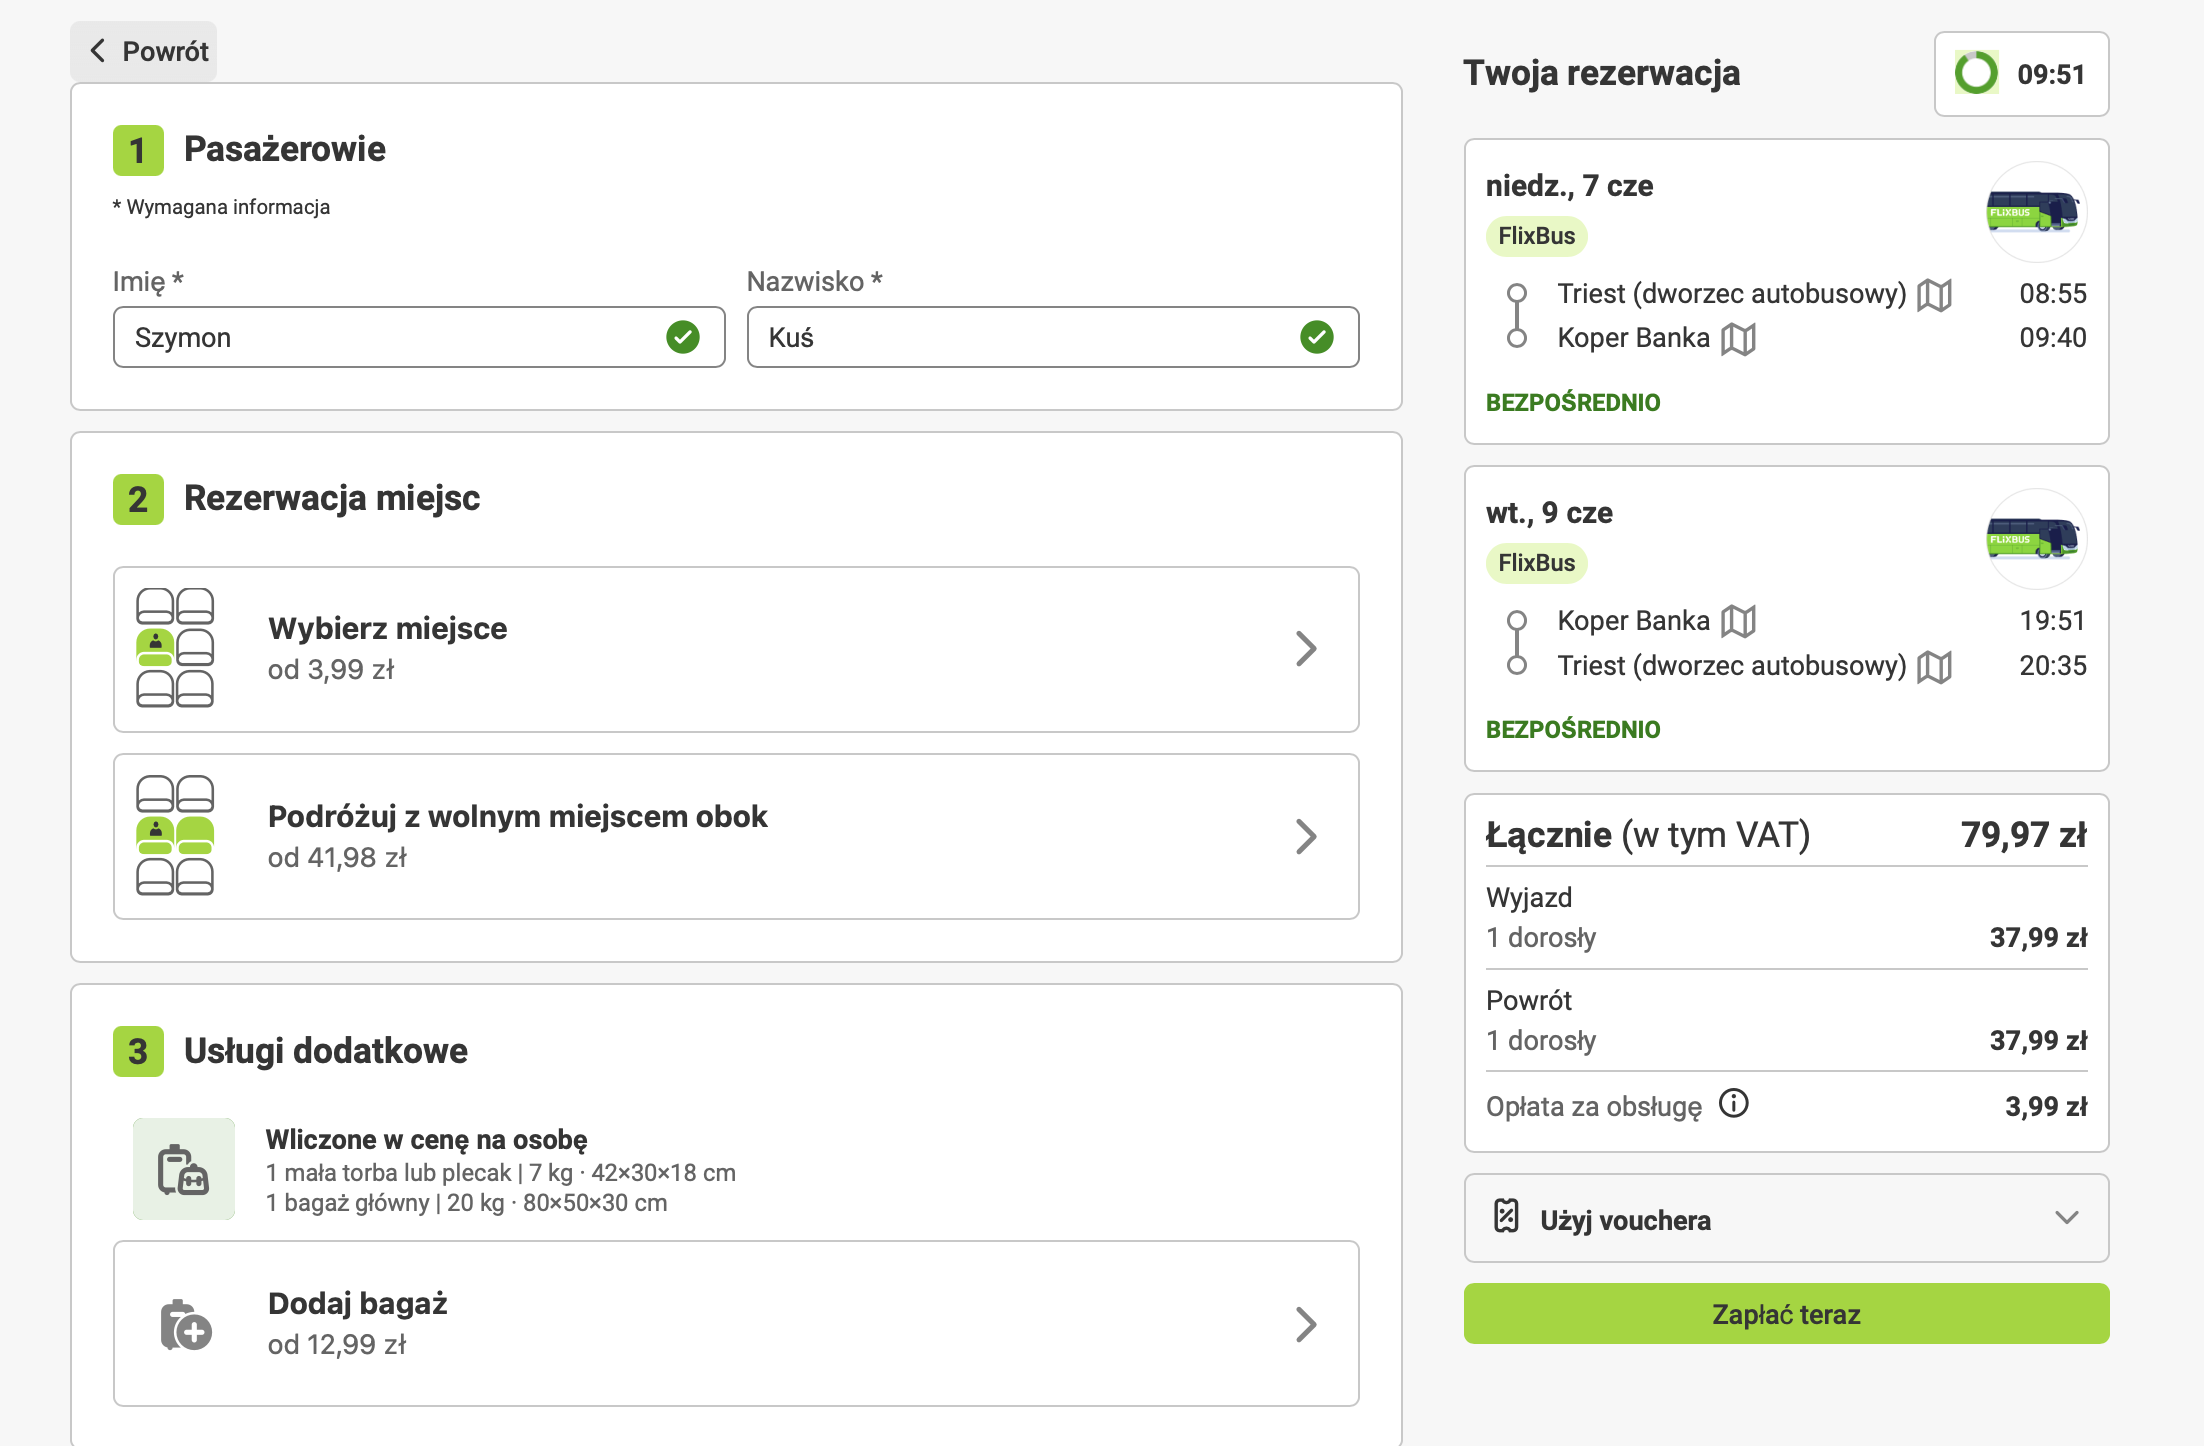Click the double-seat icon for free neighbouring seat

click(175, 835)
